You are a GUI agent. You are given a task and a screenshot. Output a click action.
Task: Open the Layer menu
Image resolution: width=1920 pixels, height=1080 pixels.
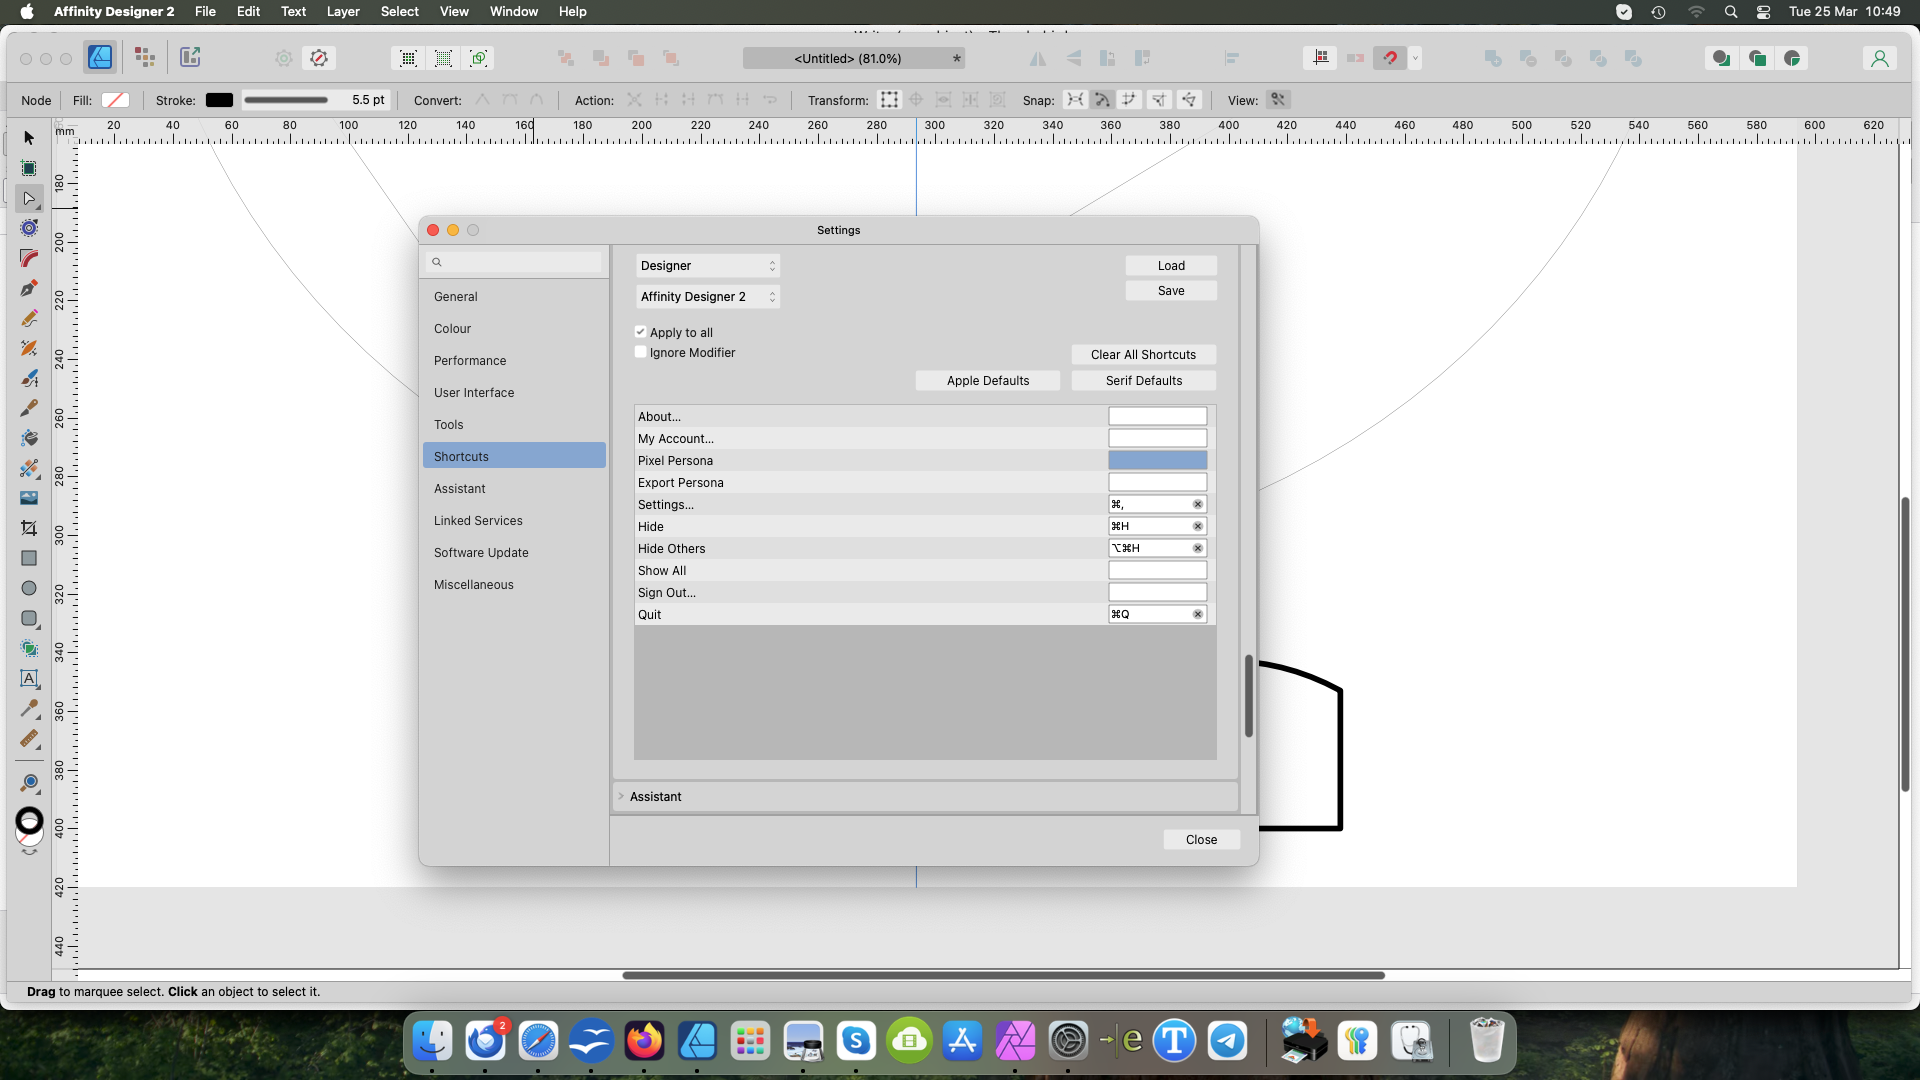tap(343, 12)
